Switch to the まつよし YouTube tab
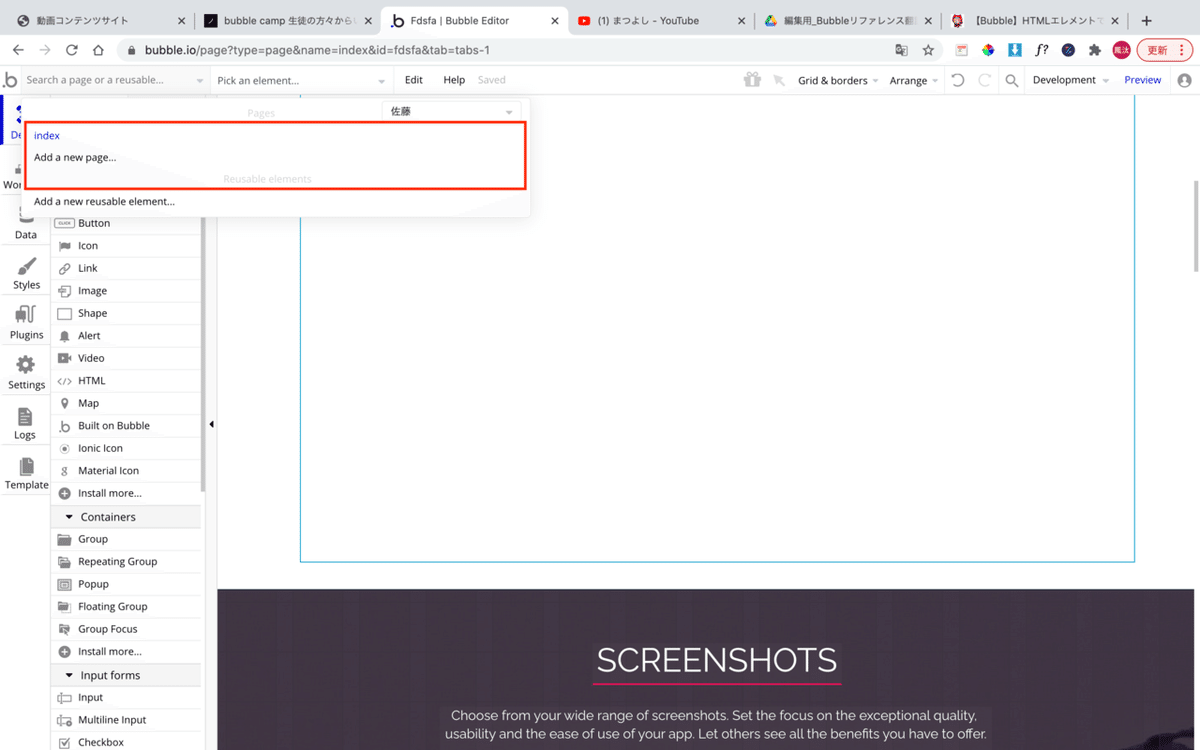1200x750 pixels. click(x=660, y=20)
